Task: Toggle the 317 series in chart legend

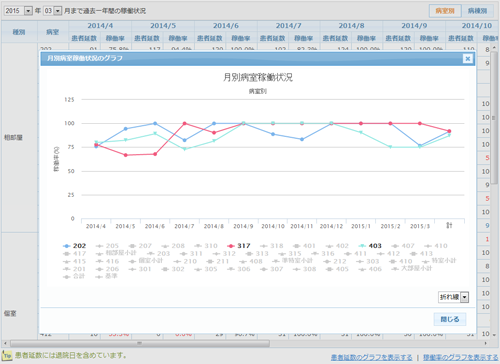Action: tap(239, 246)
